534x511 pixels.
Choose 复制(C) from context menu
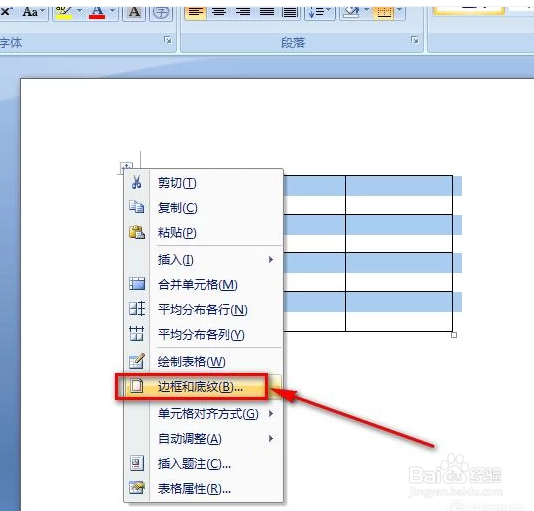pyautogui.click(x=203, y=208)
